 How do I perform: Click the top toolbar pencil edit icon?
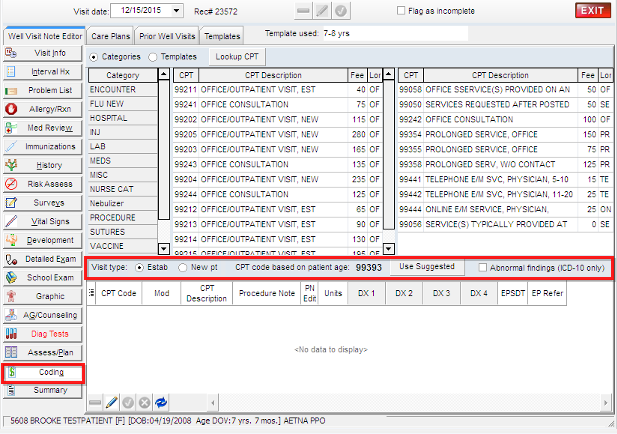click(322, 11)
